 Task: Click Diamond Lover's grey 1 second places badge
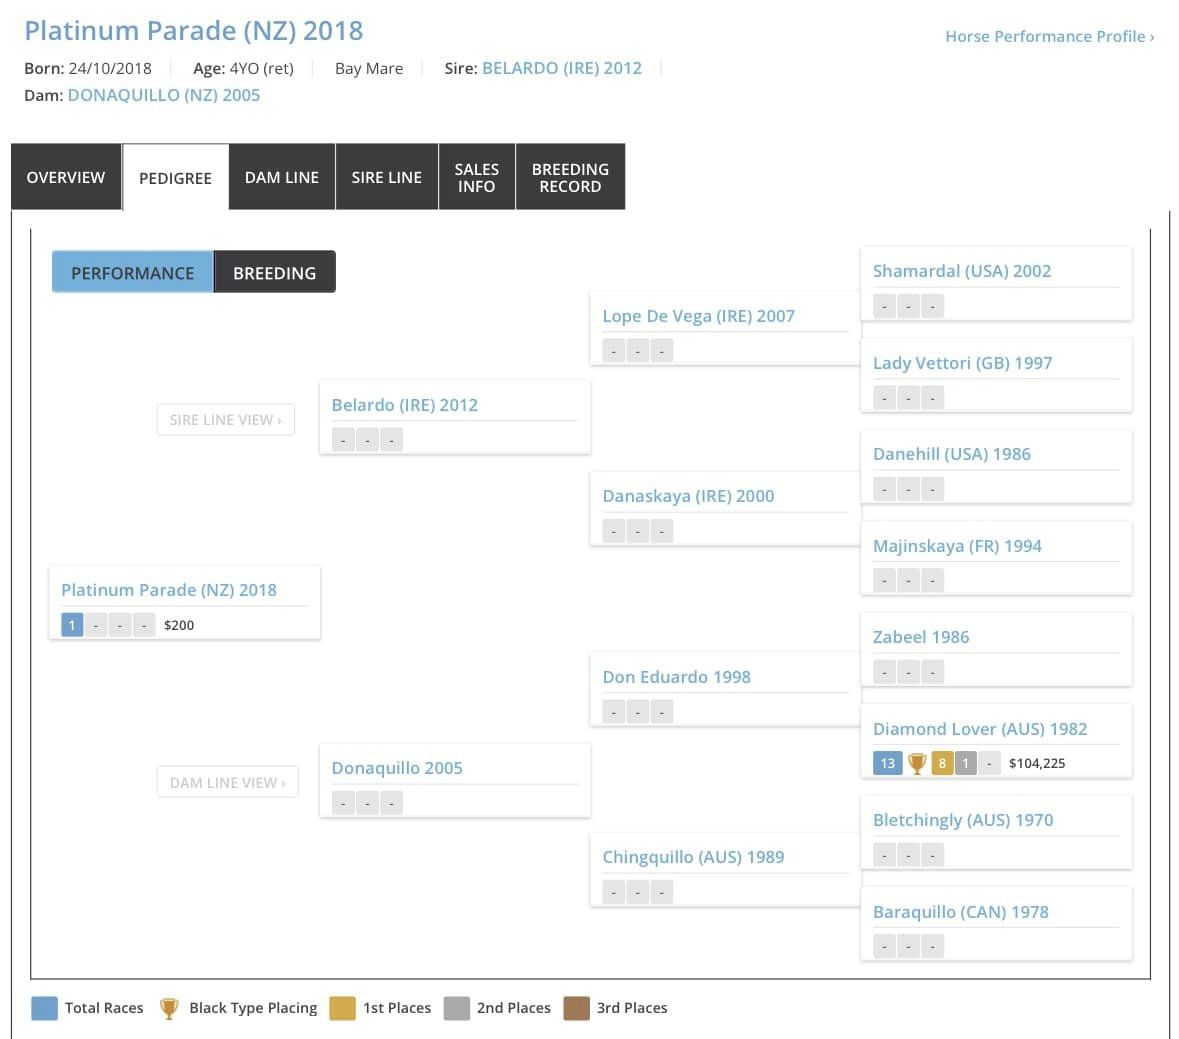pos(965,764)
